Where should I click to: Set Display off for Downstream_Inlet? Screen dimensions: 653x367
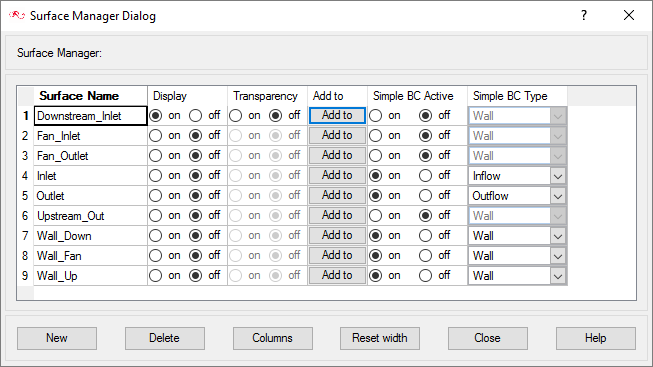(195, 115)
